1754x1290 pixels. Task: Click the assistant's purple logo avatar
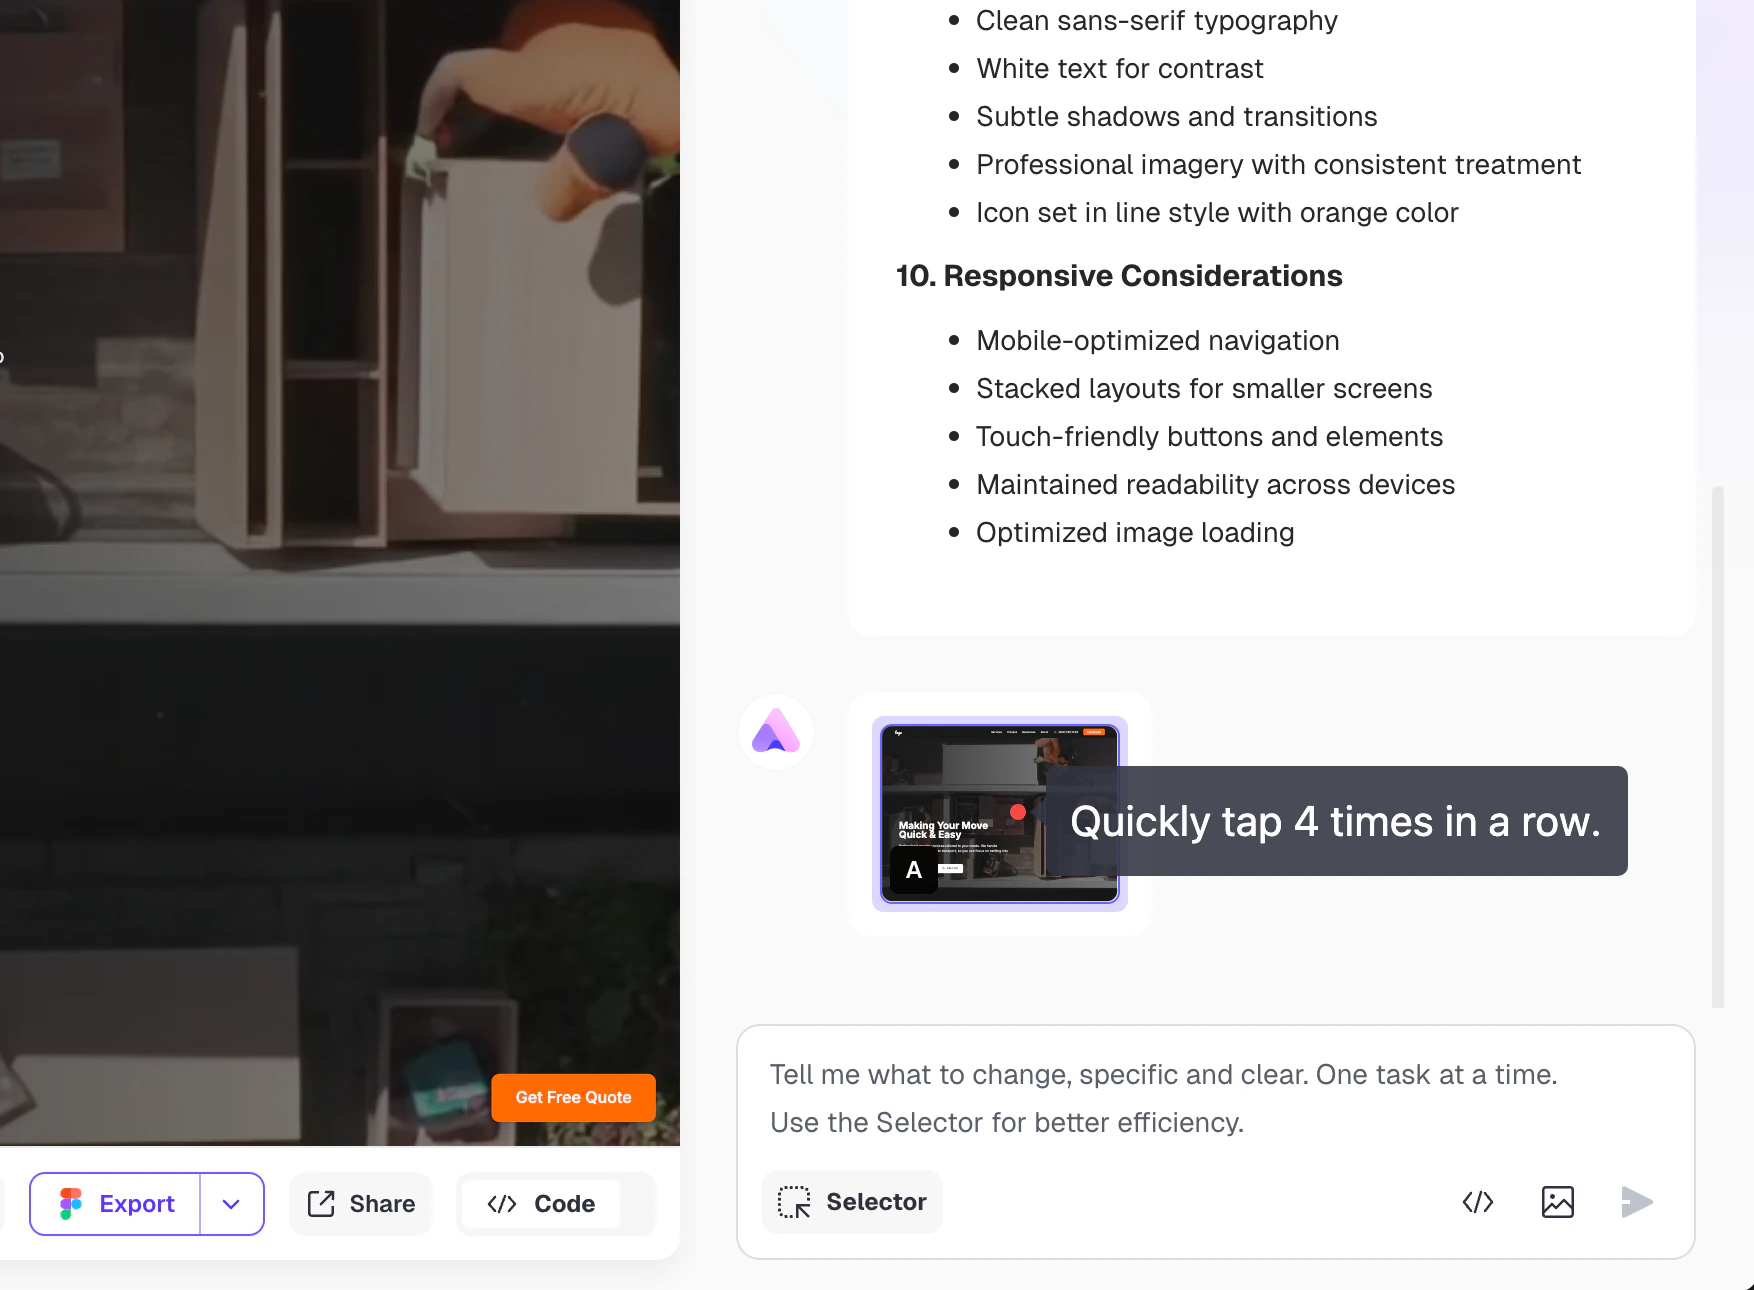tap(776, 732)
